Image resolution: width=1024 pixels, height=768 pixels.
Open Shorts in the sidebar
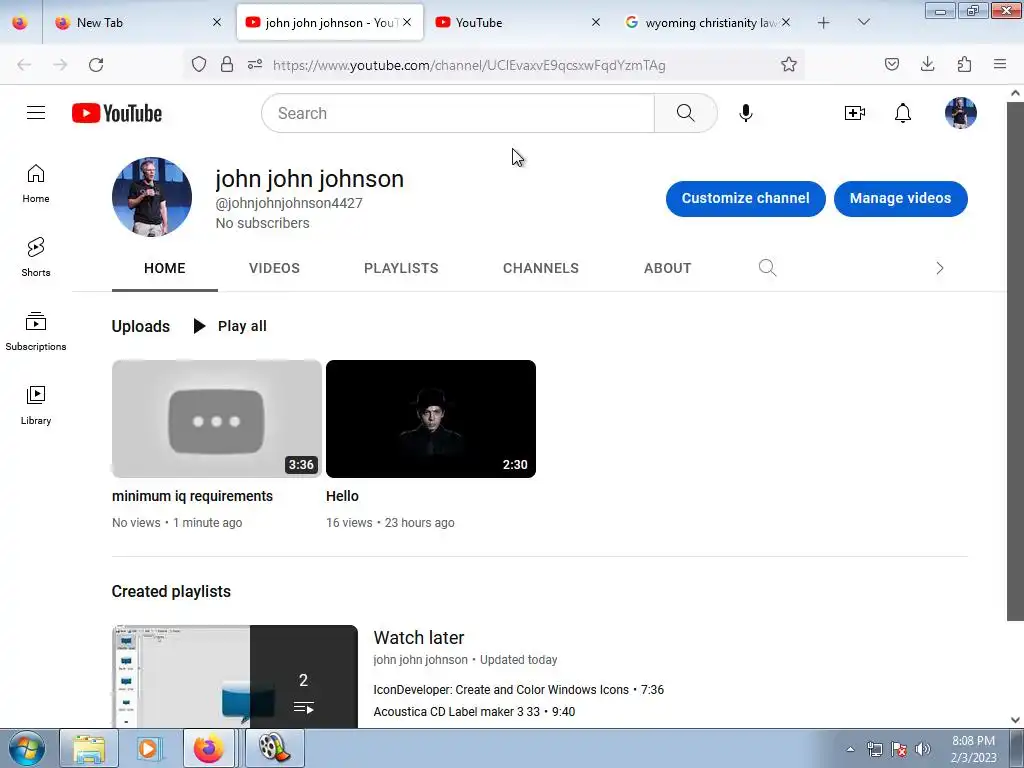tap(36, 257)
